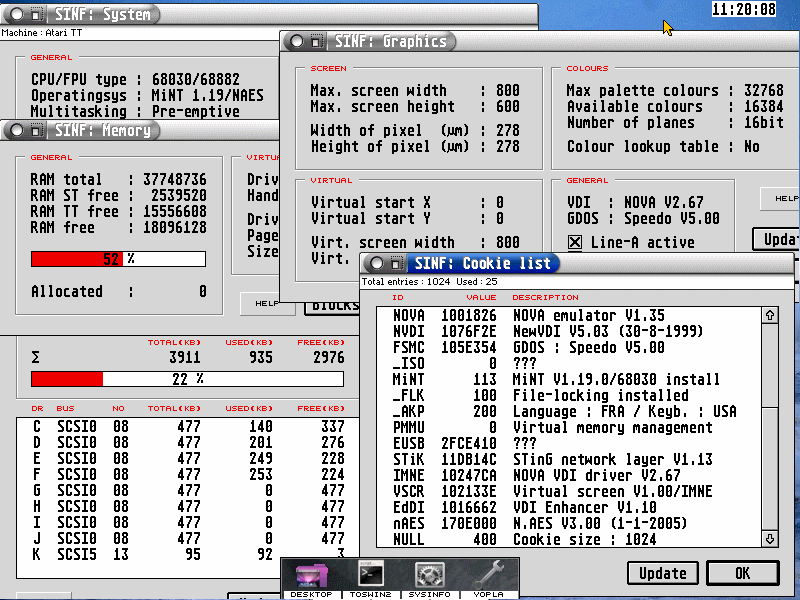Toggle the Line-A active checkbox
This screenshot has height=600, width=800.
pos(575,242)
